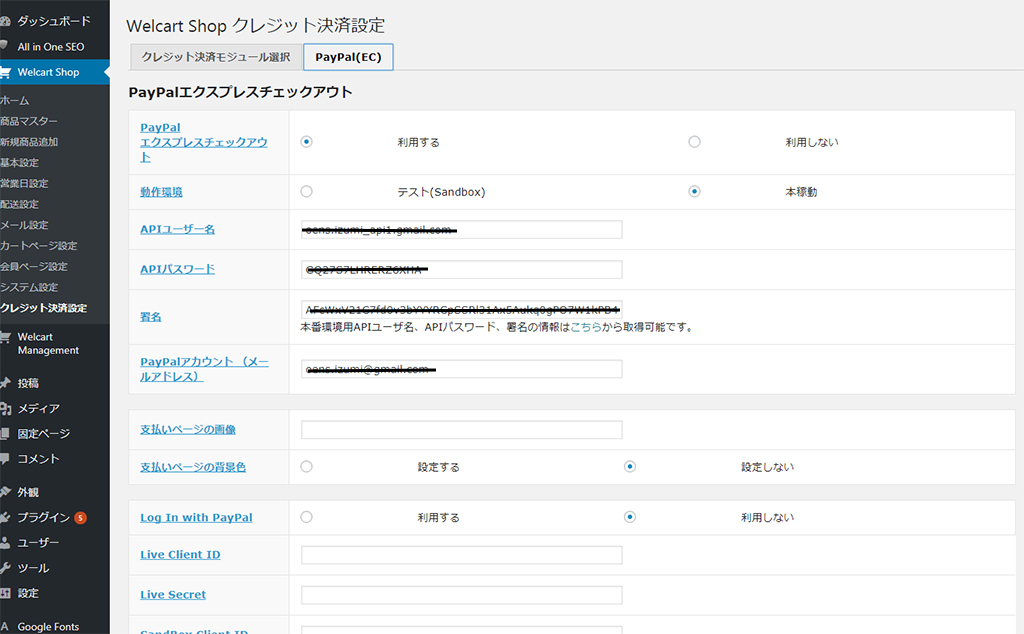The height and width of the screenshot is (634, 1024).
Task: Click the Live Secret label link
Action: coord(173,595)
